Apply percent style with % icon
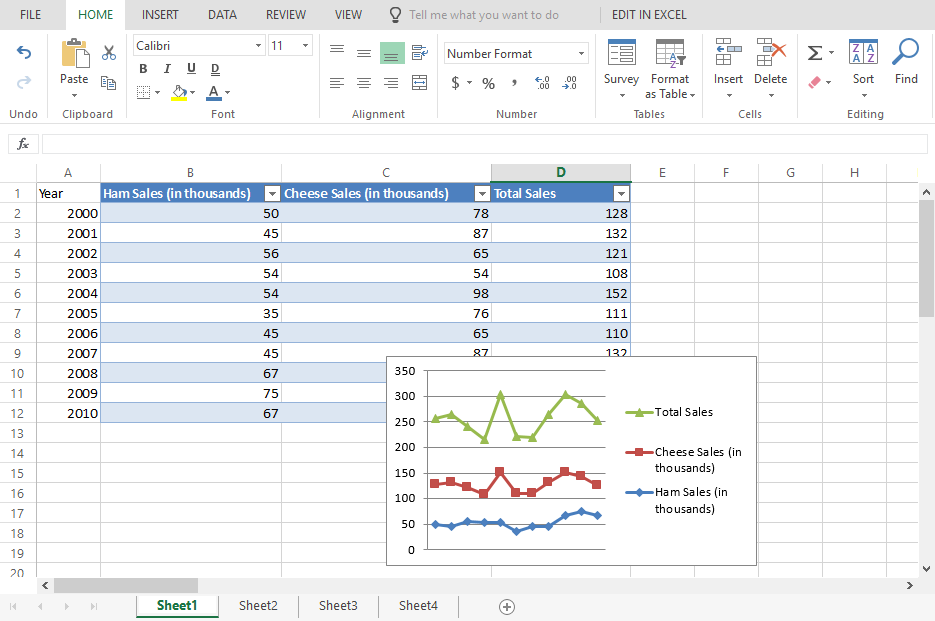The height and width of the screenshot is (621, 935). 488,83
